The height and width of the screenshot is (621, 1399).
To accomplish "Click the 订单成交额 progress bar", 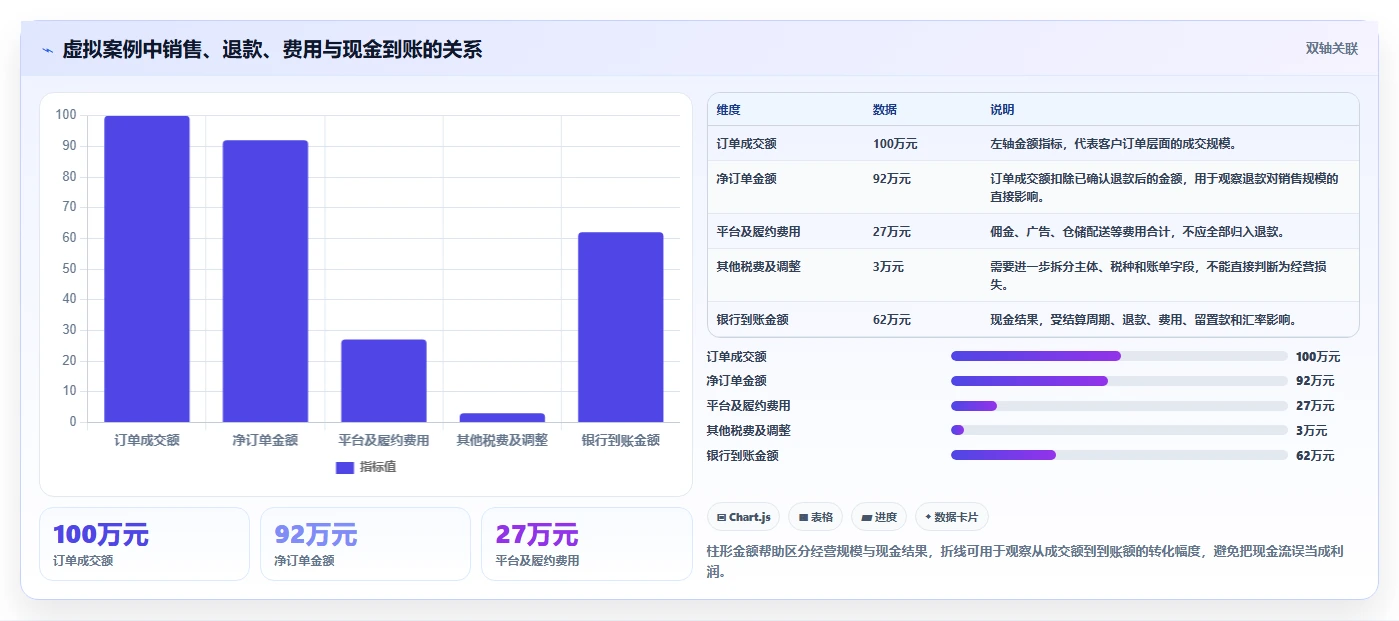I will (1119, 356).
